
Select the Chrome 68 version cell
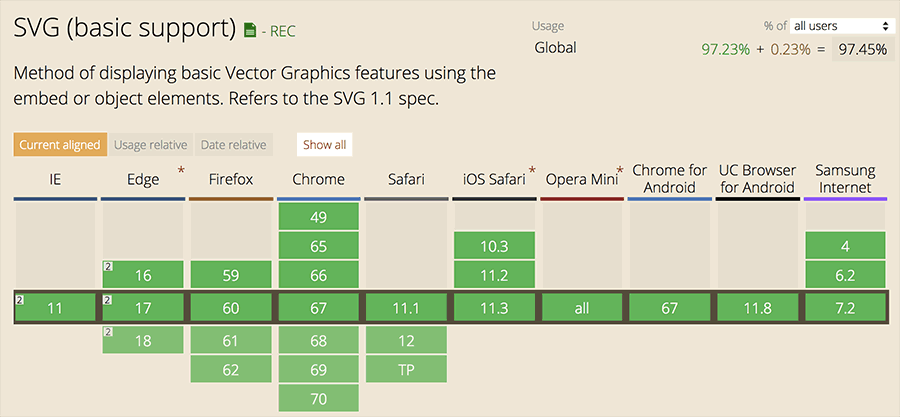click(x=319, y=340)
